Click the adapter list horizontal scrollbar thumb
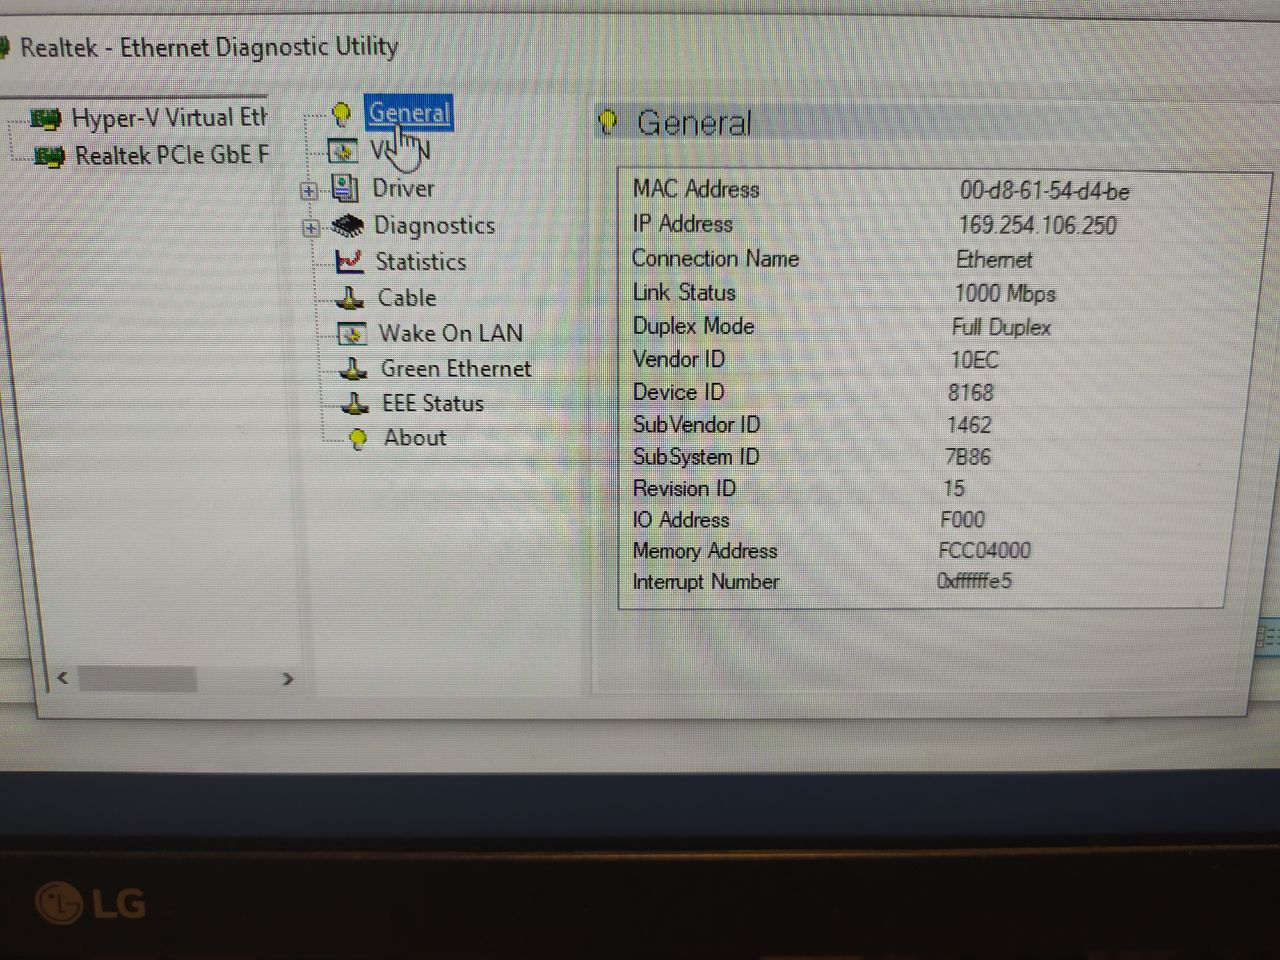 [x=137, y=680]
